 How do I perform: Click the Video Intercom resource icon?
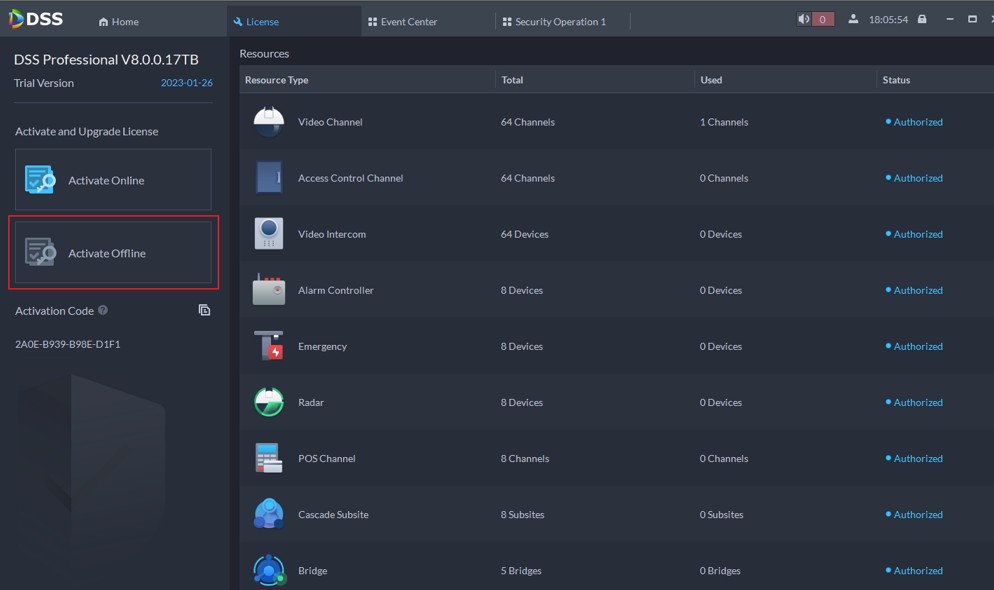click(x=268, y=234)
